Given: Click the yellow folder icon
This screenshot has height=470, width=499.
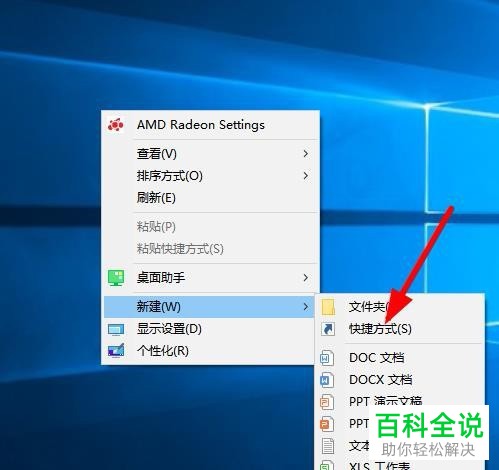Looking at the screenshot, I should (328, 307).
